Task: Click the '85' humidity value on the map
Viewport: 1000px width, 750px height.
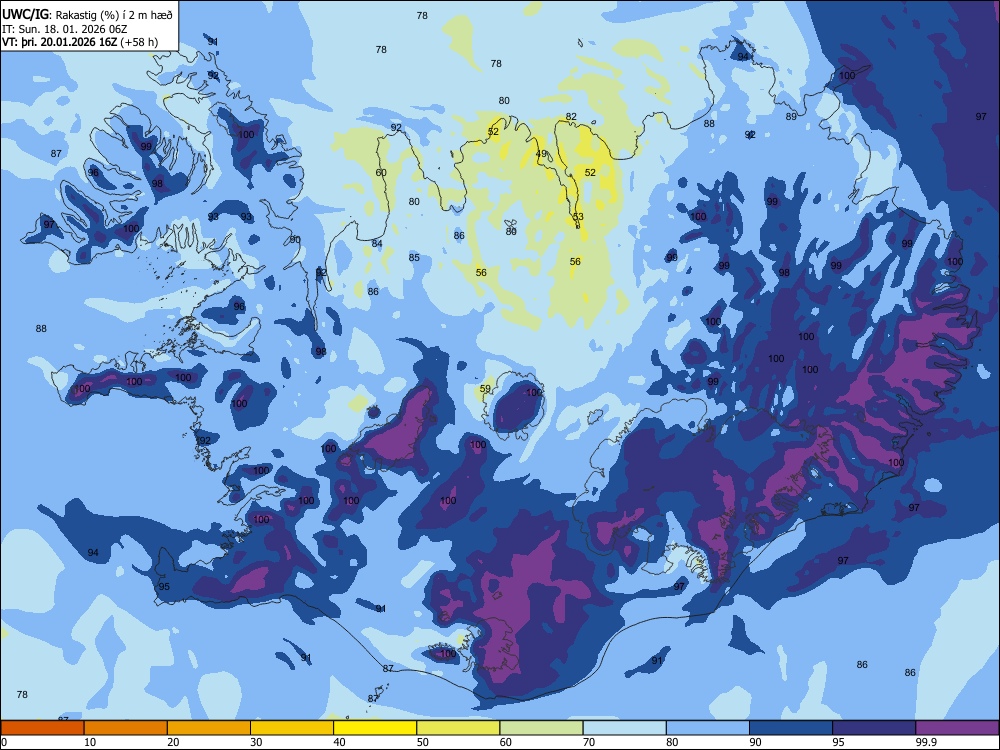Action: coord(414,258)
